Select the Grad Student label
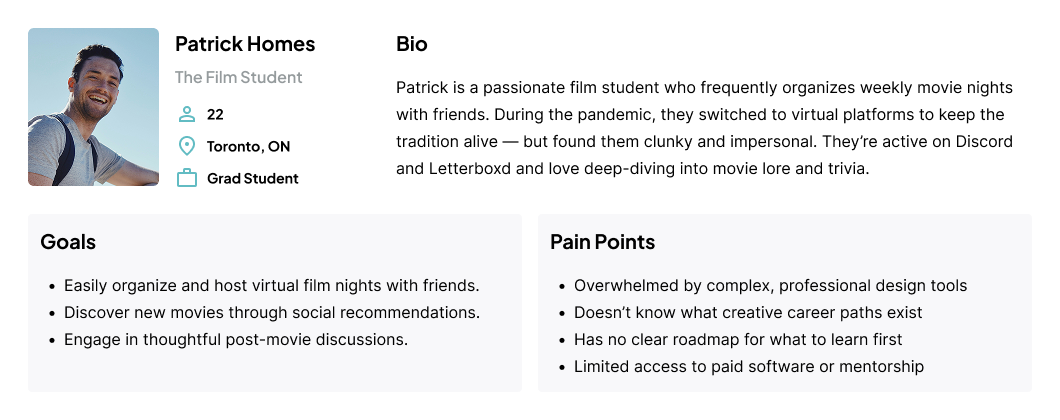1060x420 pixels. click(252, 179)
